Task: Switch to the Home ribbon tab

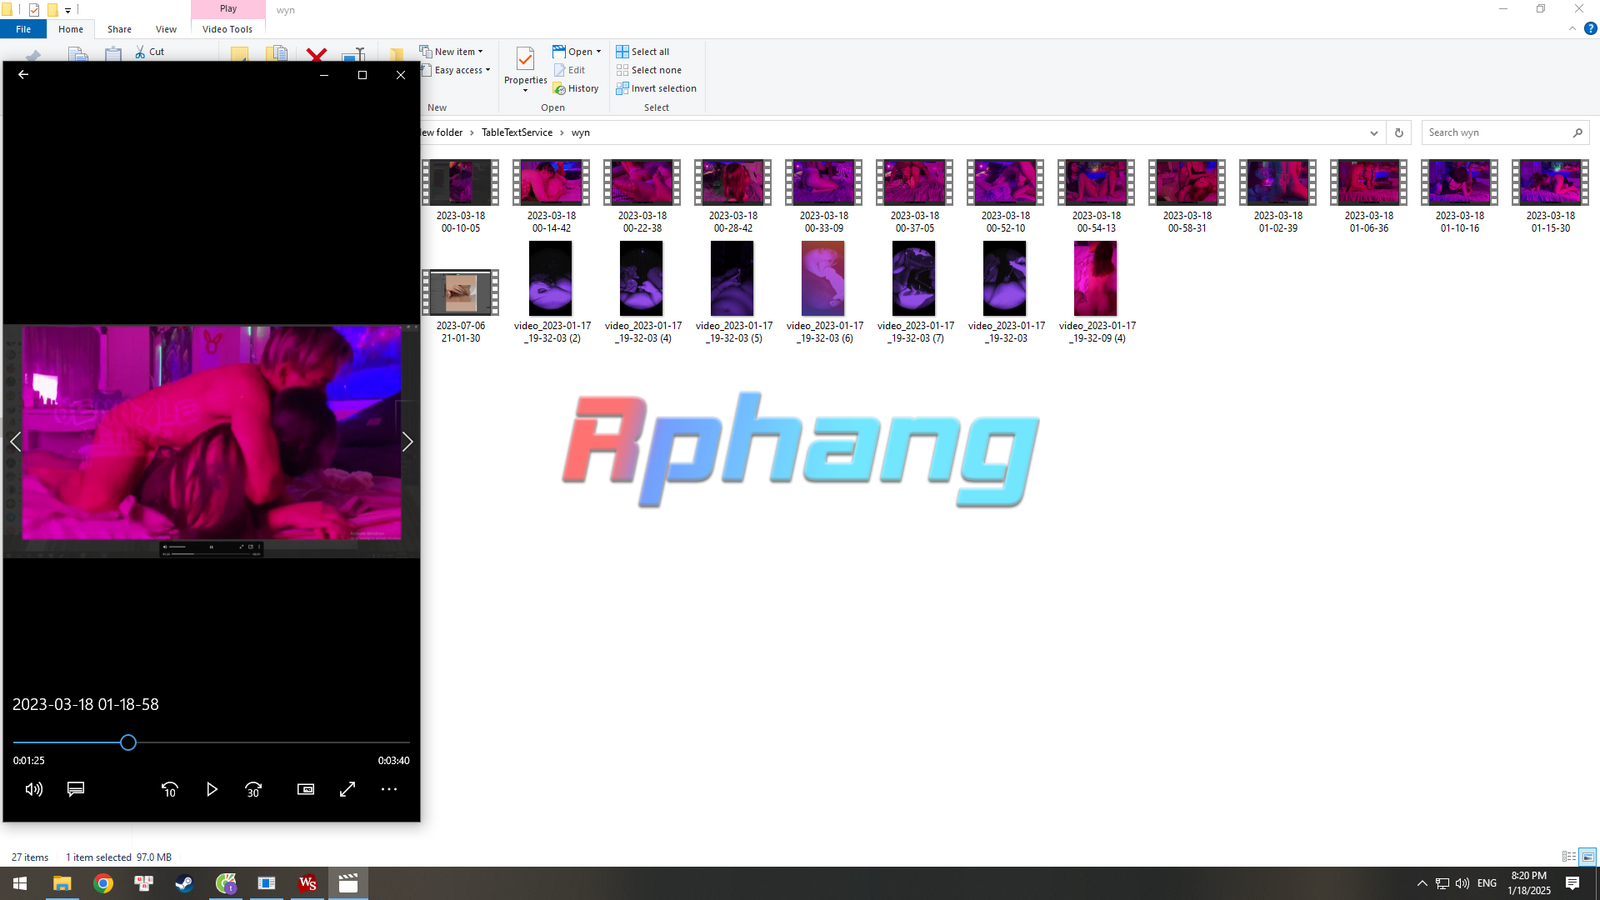Action: coord(71,29)
